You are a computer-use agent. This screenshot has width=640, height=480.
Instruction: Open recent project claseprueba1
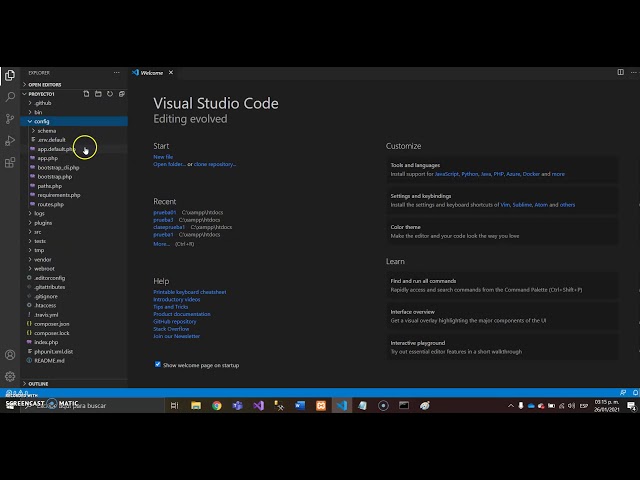(169, 227)
